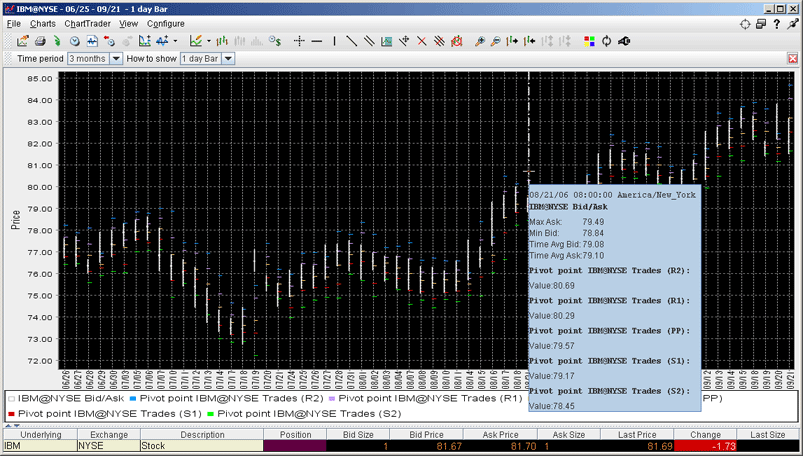The width and height of the screenshot is (803, 456).
Task: Click the '1 day Bar' combo box field
Action: click(x=201, y=58)
